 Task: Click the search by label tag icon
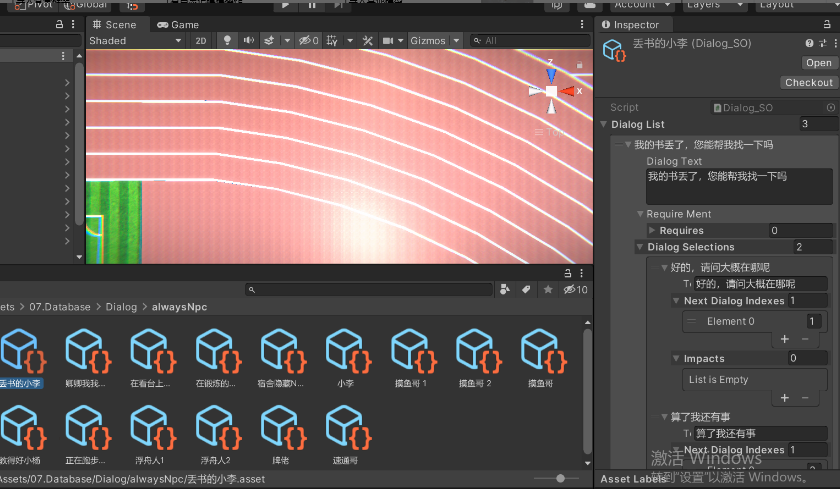point(526,290)
